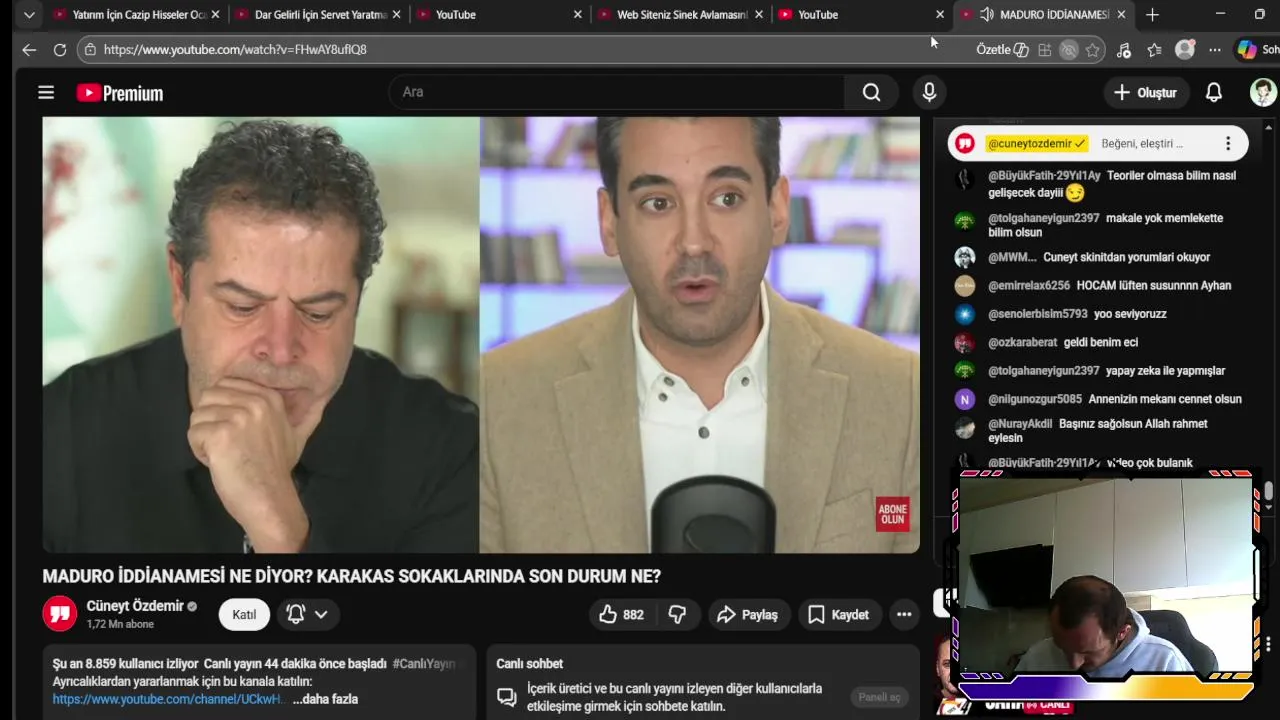The height and width of the screenshot is (720, 1280).
Task: Expand live chat with Paneli aç
Action: tap(880, 697)
